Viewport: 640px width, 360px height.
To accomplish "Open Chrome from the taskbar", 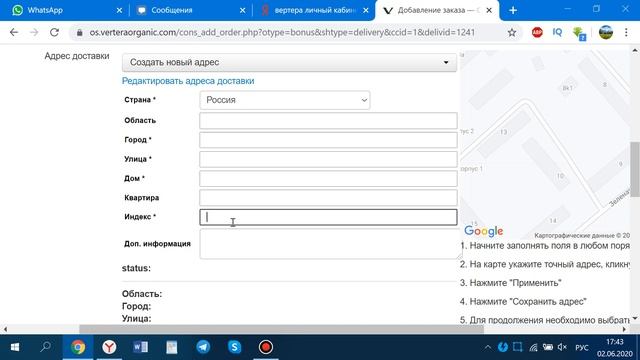I will 78,347.
